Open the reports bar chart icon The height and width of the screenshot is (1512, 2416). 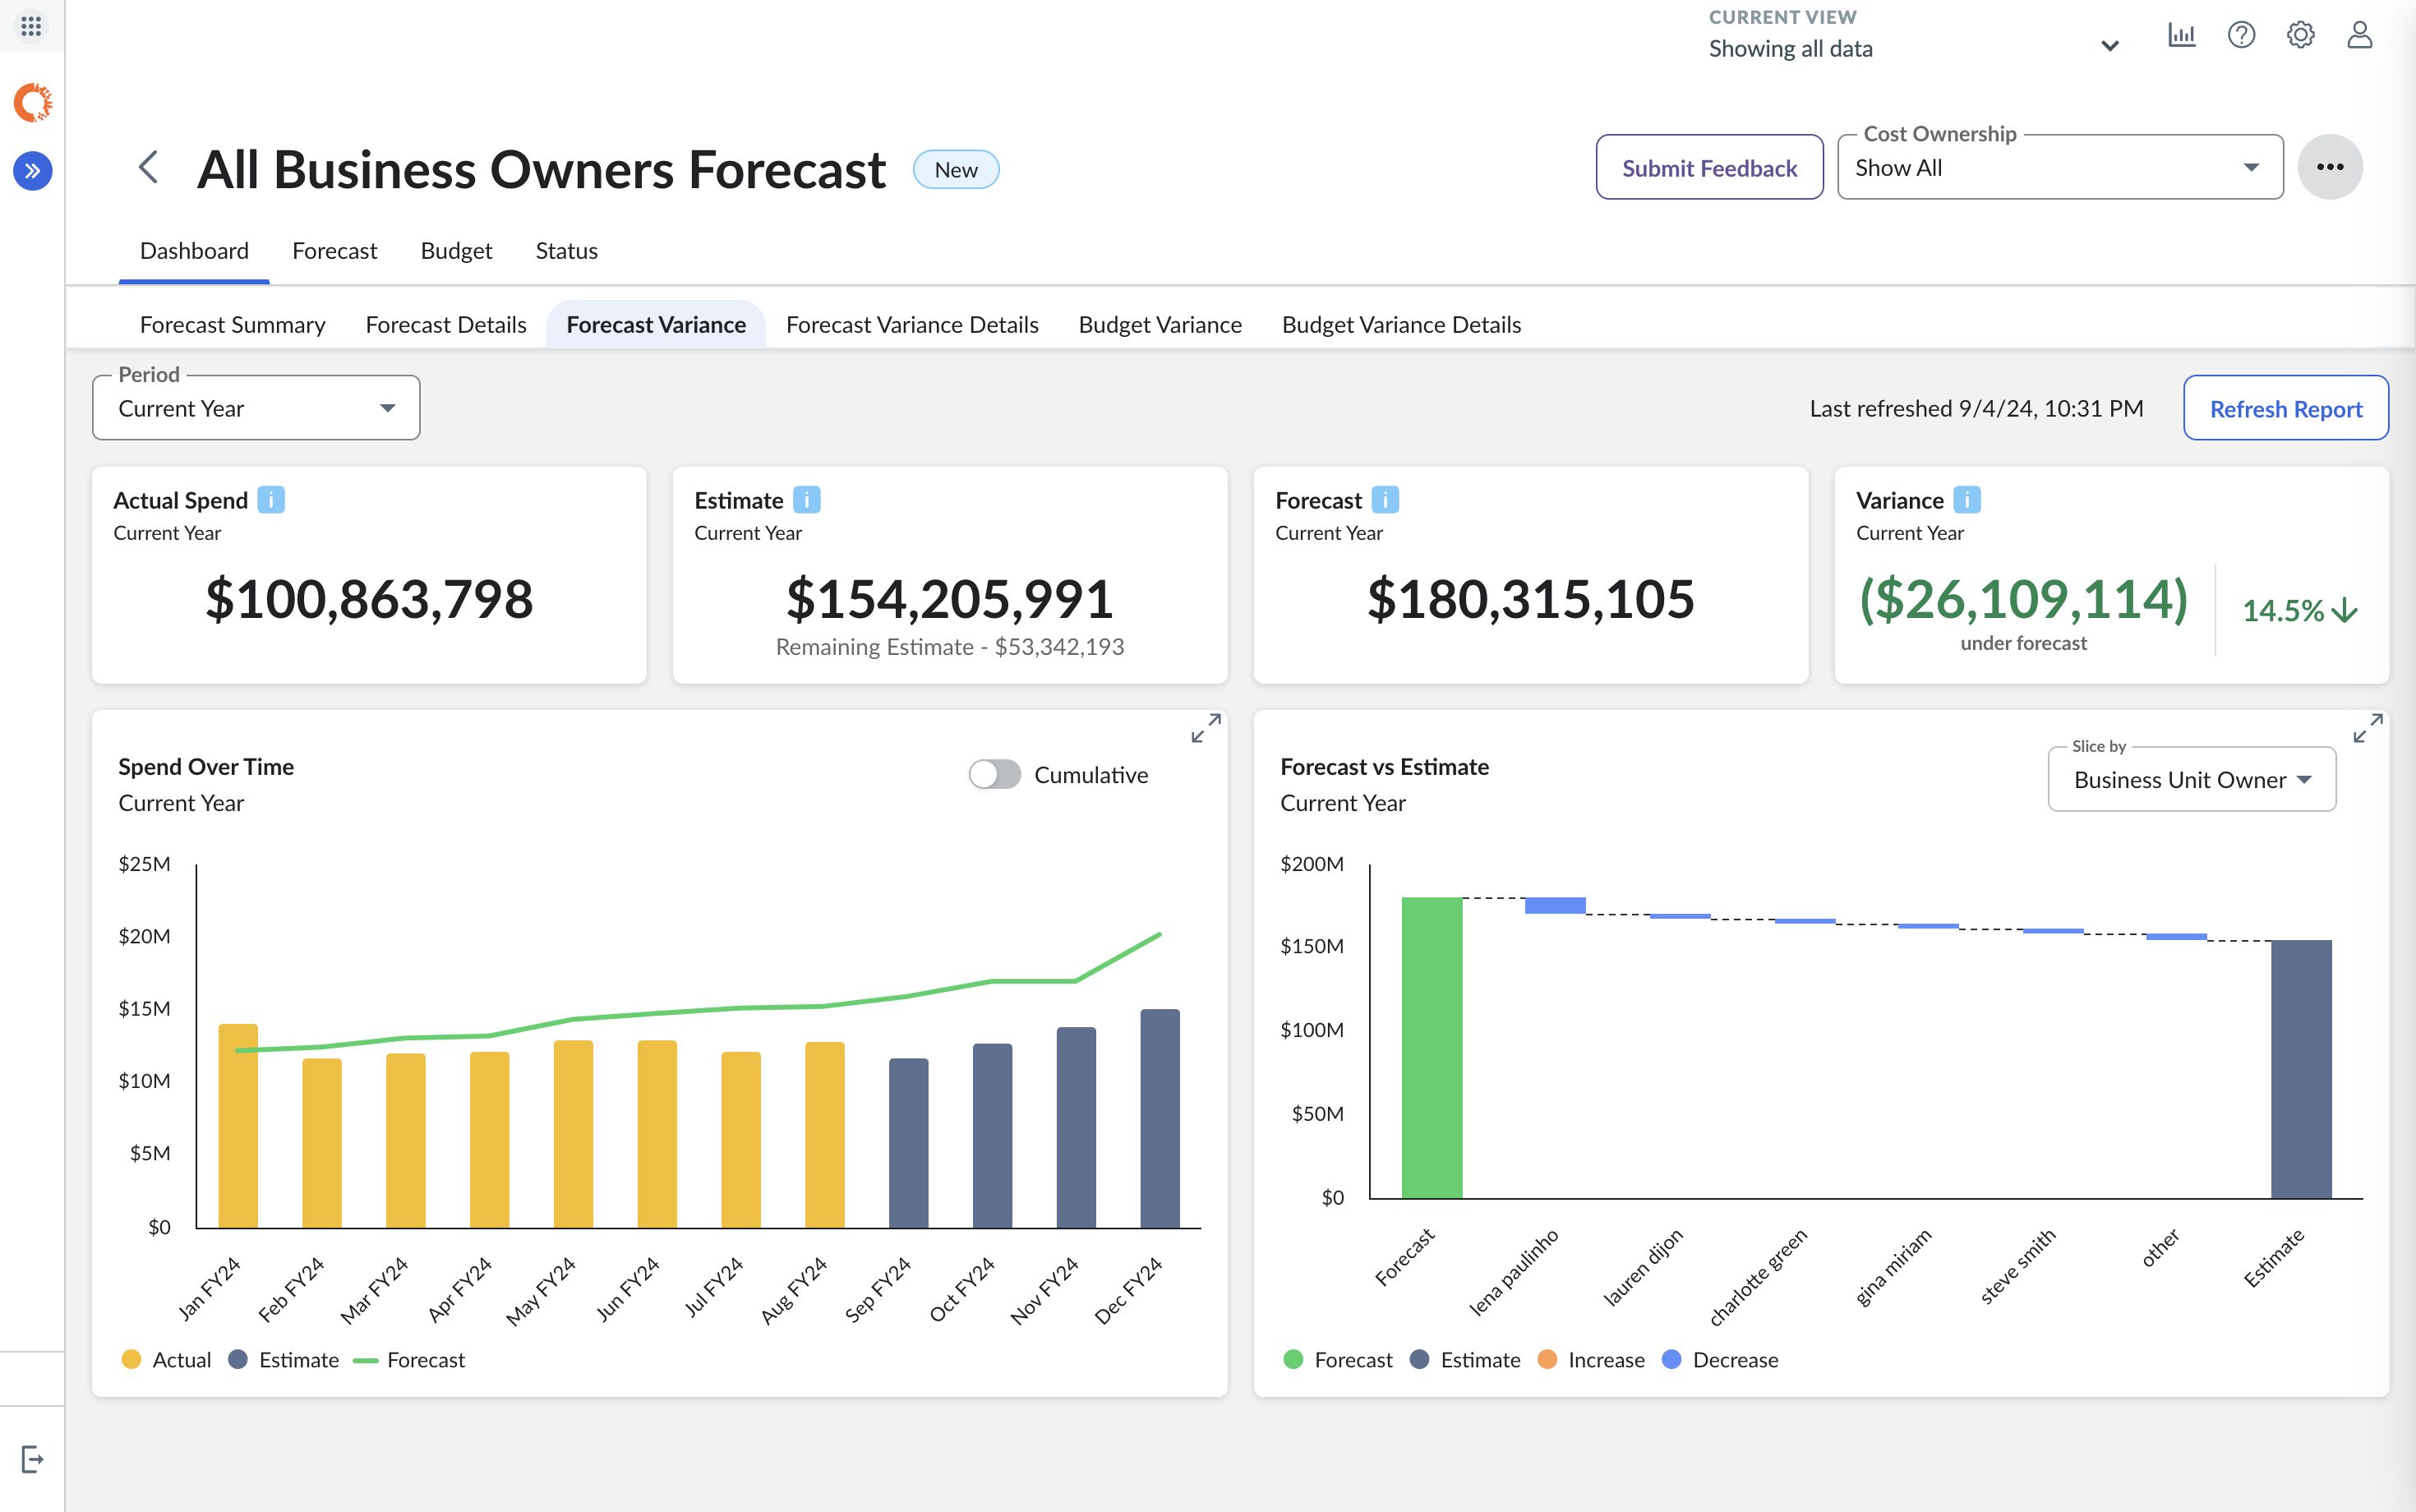click(x=2181, y=36)
